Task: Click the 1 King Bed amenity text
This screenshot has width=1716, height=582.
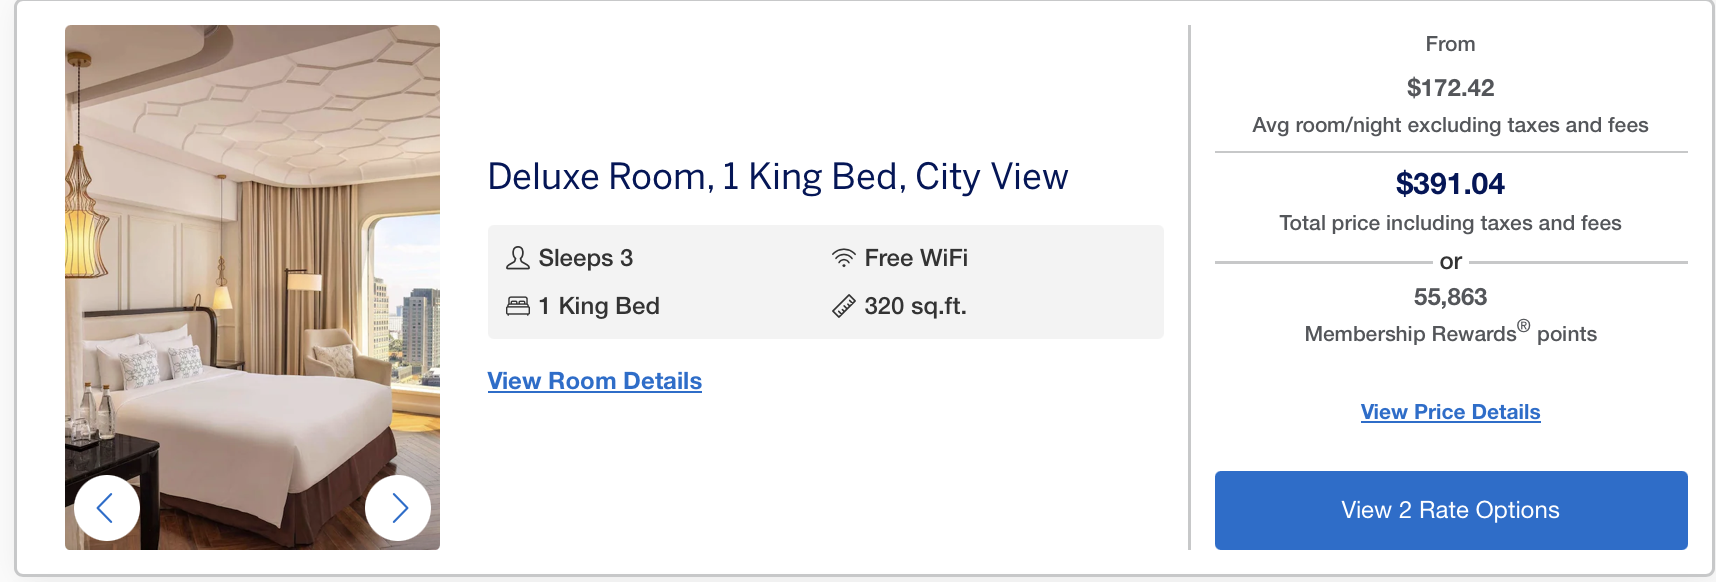Action: 599,306
